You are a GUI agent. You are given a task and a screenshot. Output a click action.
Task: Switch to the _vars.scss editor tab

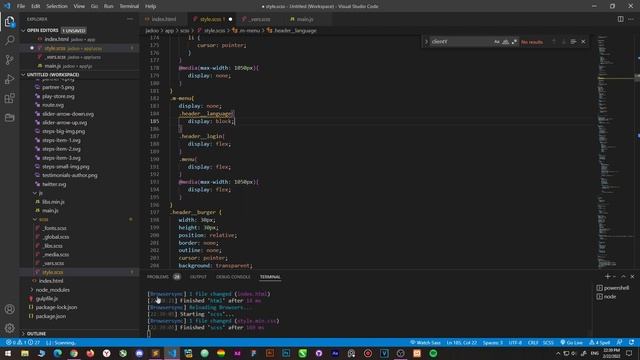(x=260, y=19)
